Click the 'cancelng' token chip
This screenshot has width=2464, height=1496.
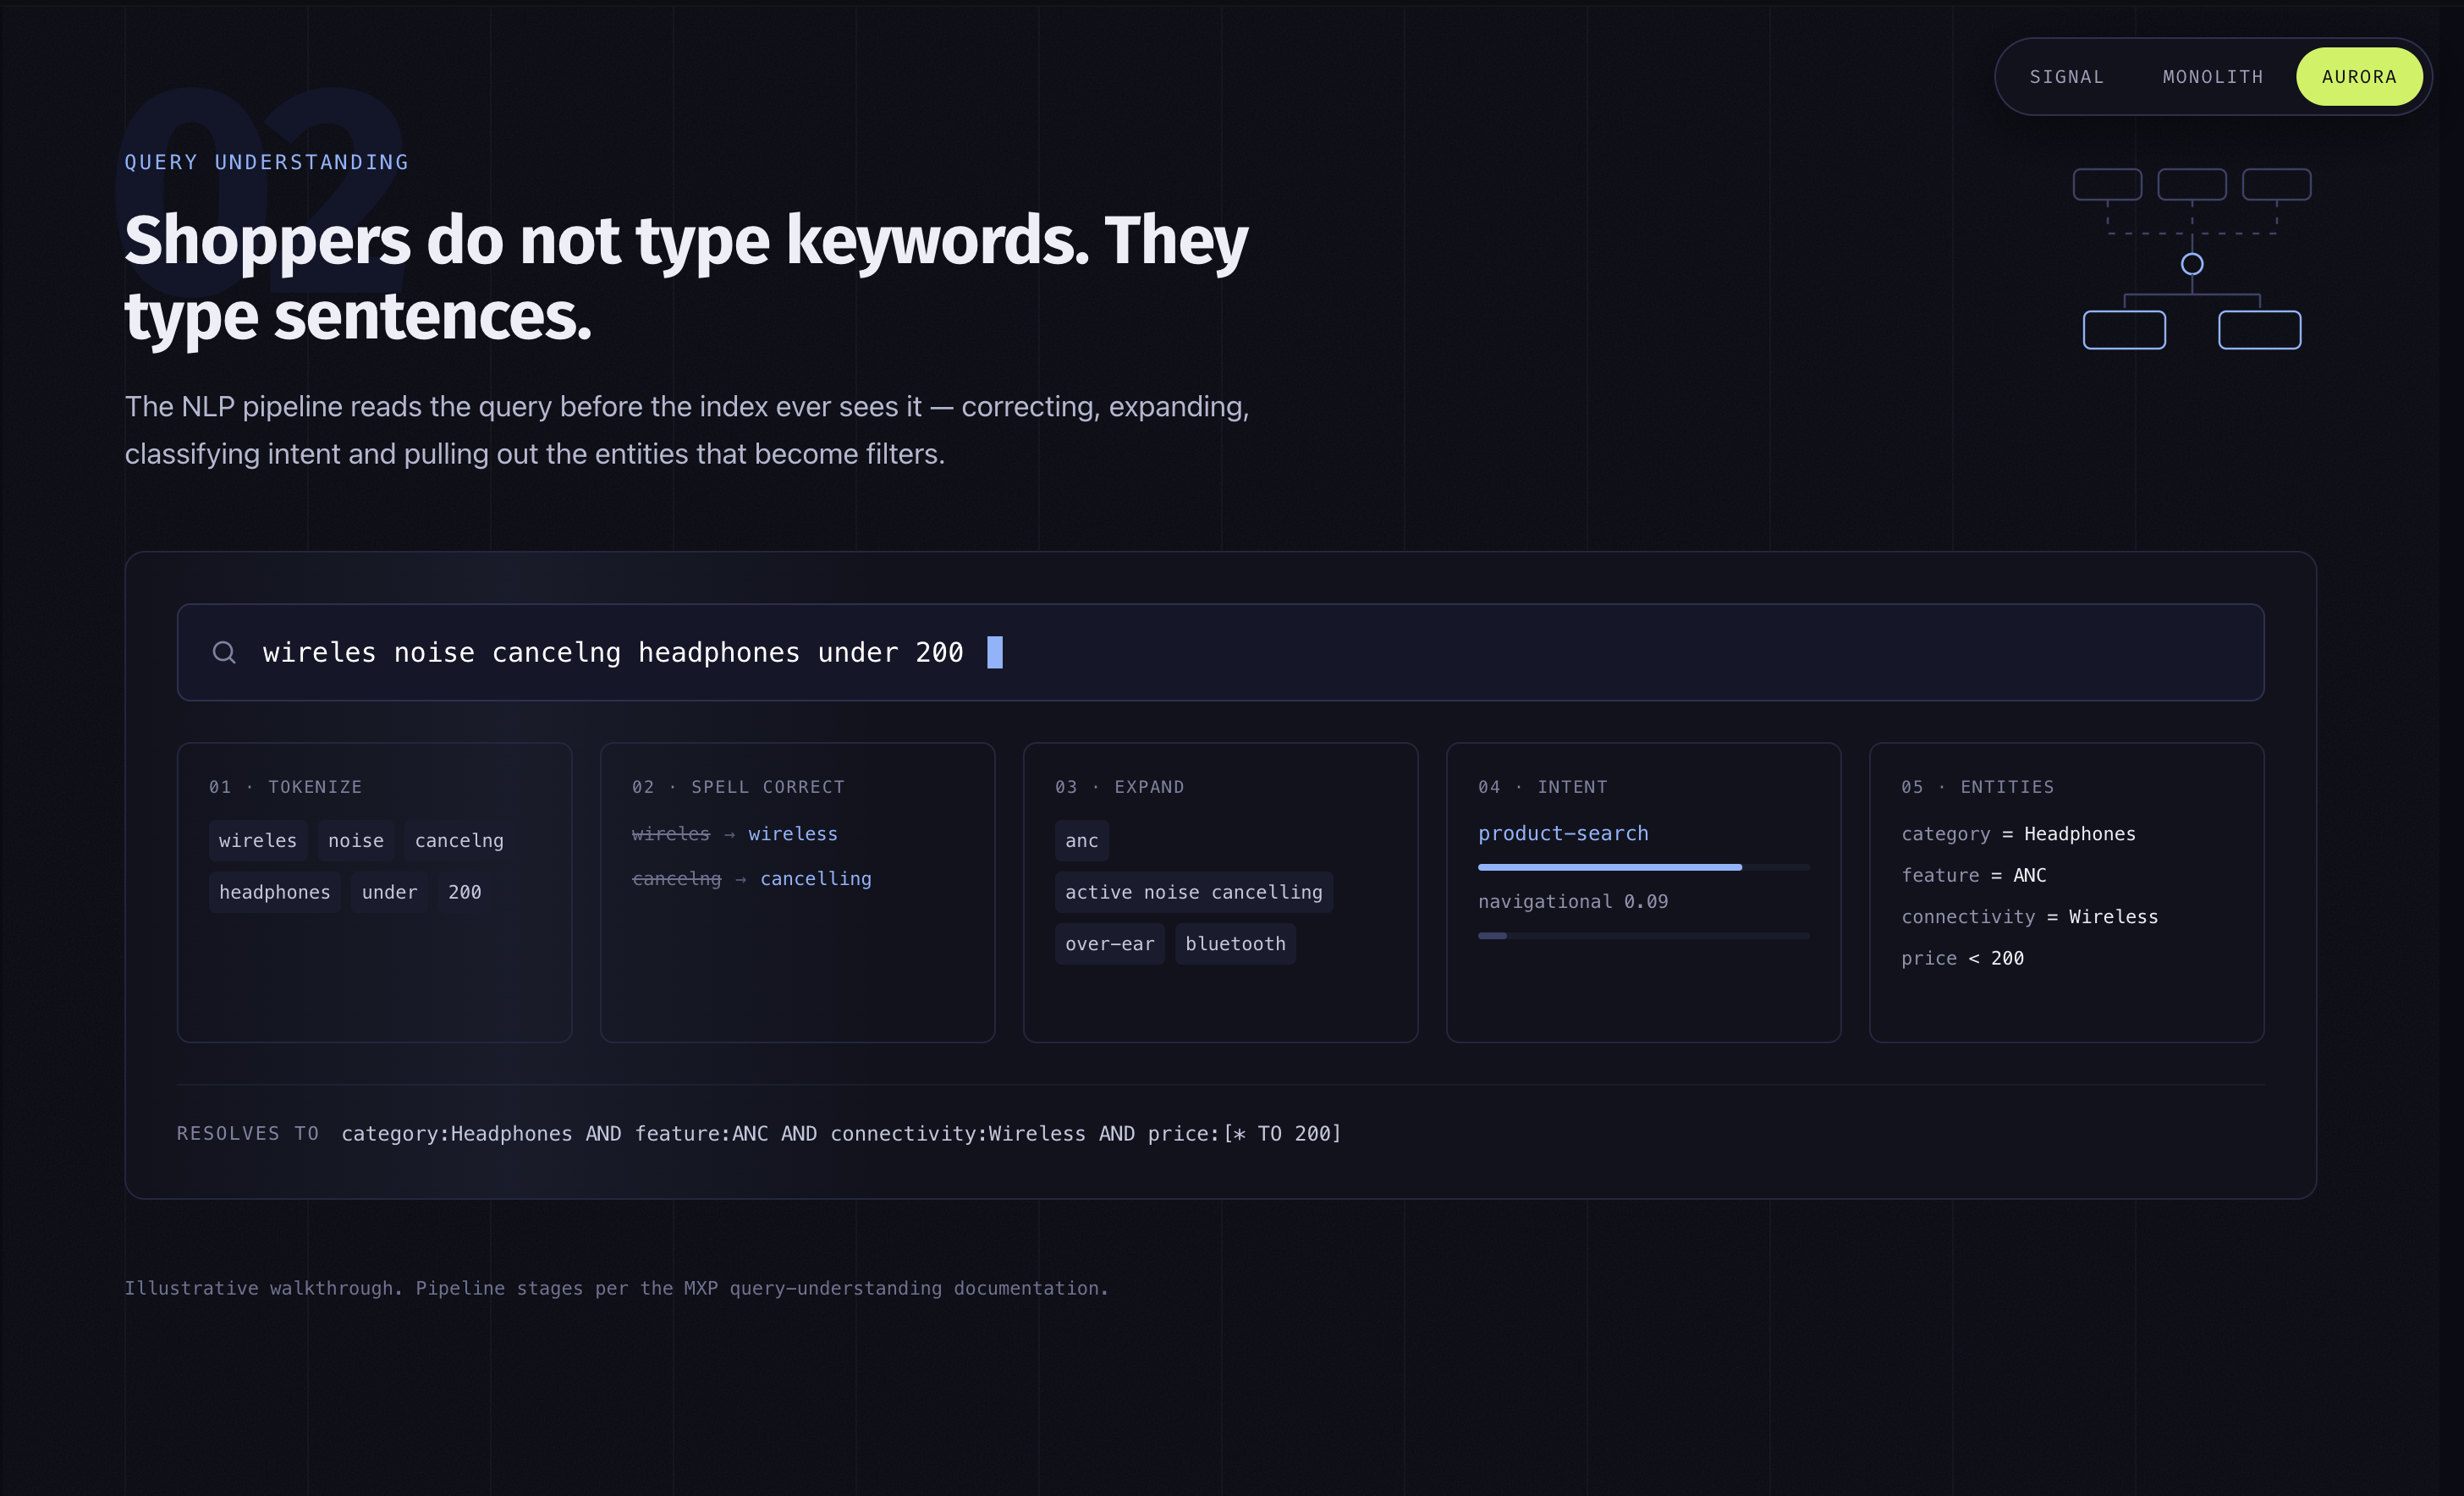pyautogui.click(x=459, y=841)
